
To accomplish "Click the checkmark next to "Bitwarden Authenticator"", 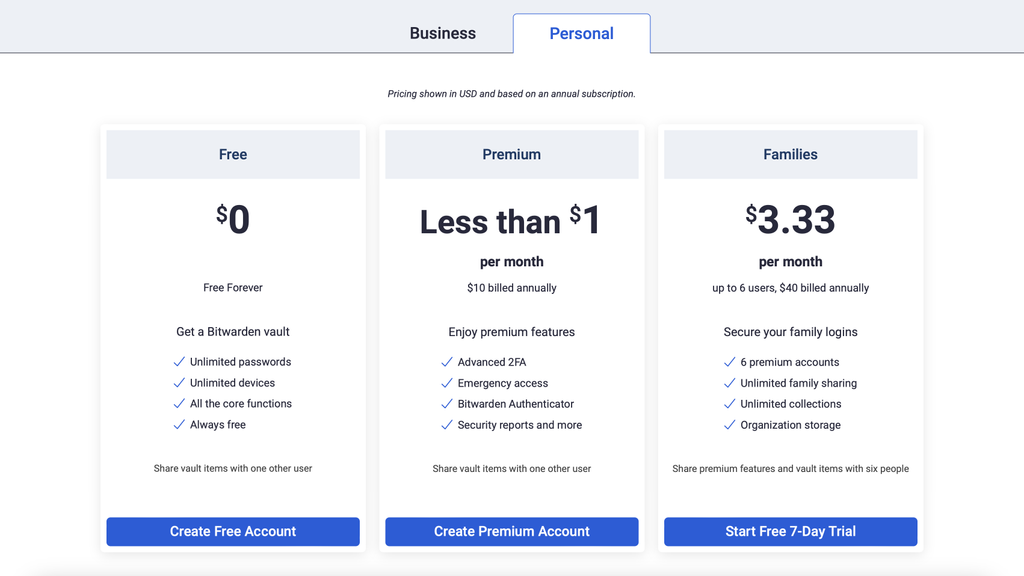I will coord(447,404).
